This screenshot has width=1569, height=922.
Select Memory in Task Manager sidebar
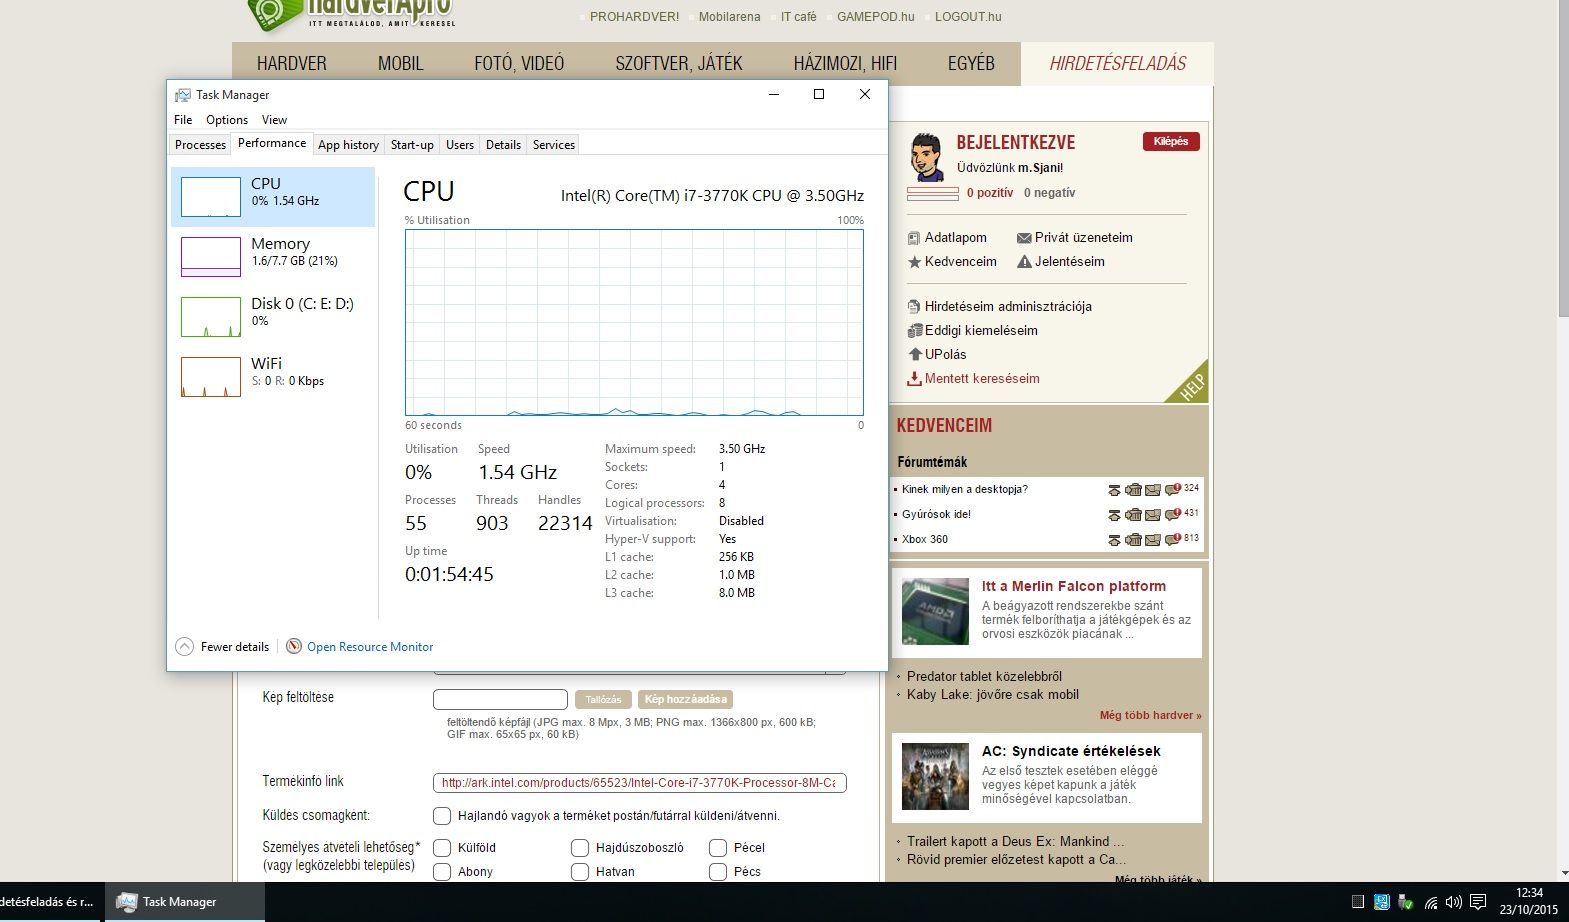click(x=273, y=257)
